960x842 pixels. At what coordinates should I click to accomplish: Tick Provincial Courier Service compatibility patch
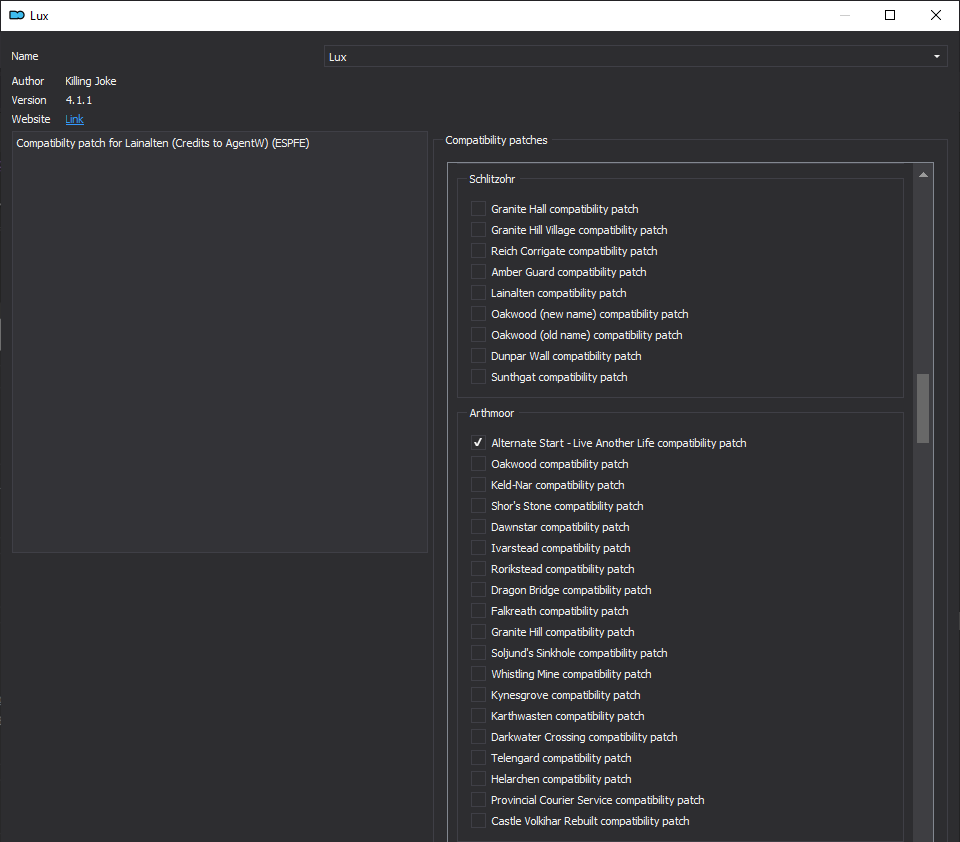click(x=478, y=800)
